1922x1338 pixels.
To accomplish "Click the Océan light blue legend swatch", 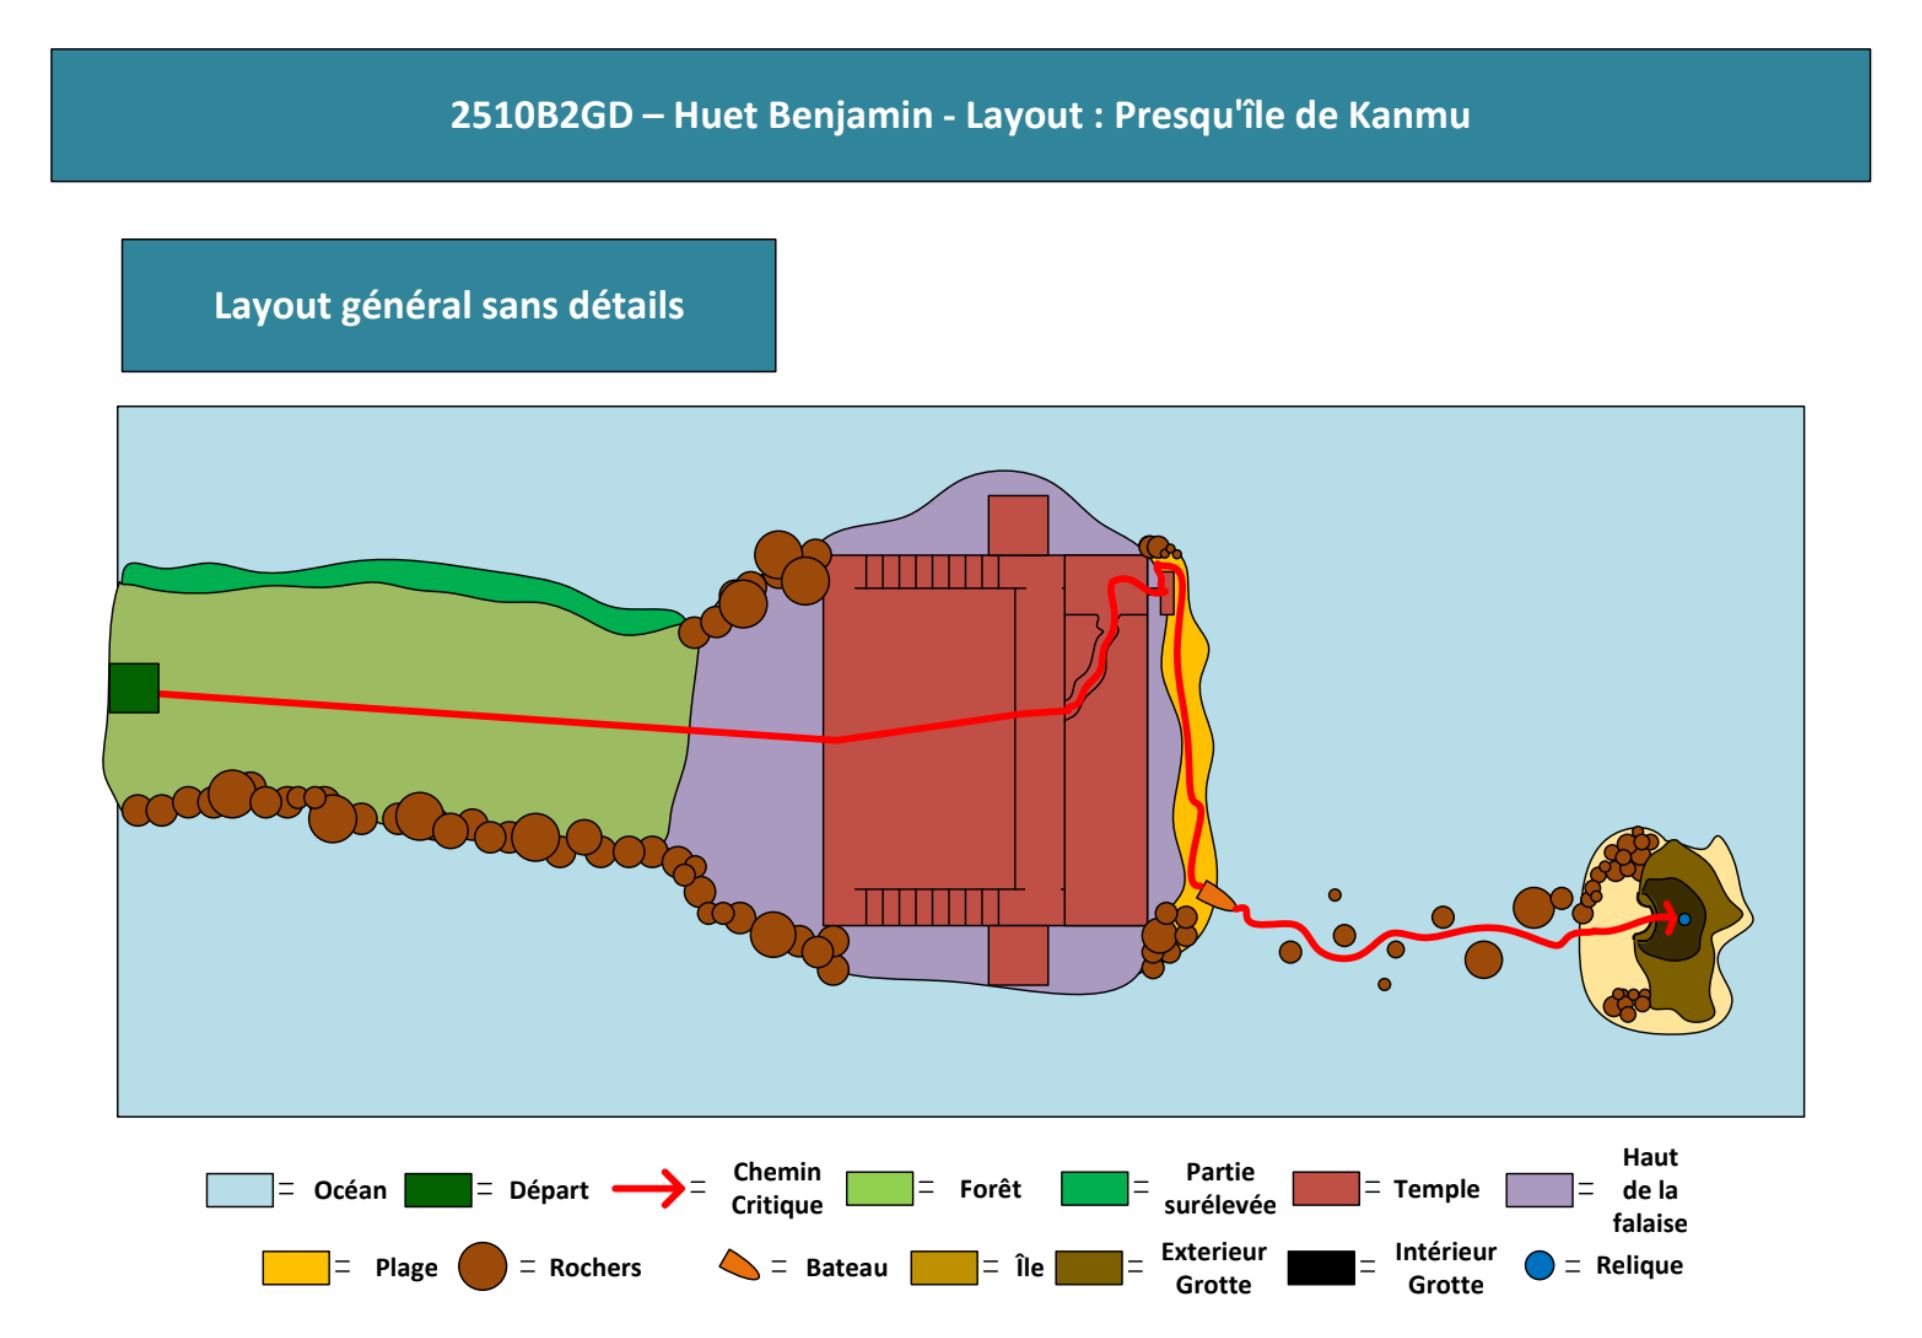I will pyautogui.click(x=239, y=1190).
